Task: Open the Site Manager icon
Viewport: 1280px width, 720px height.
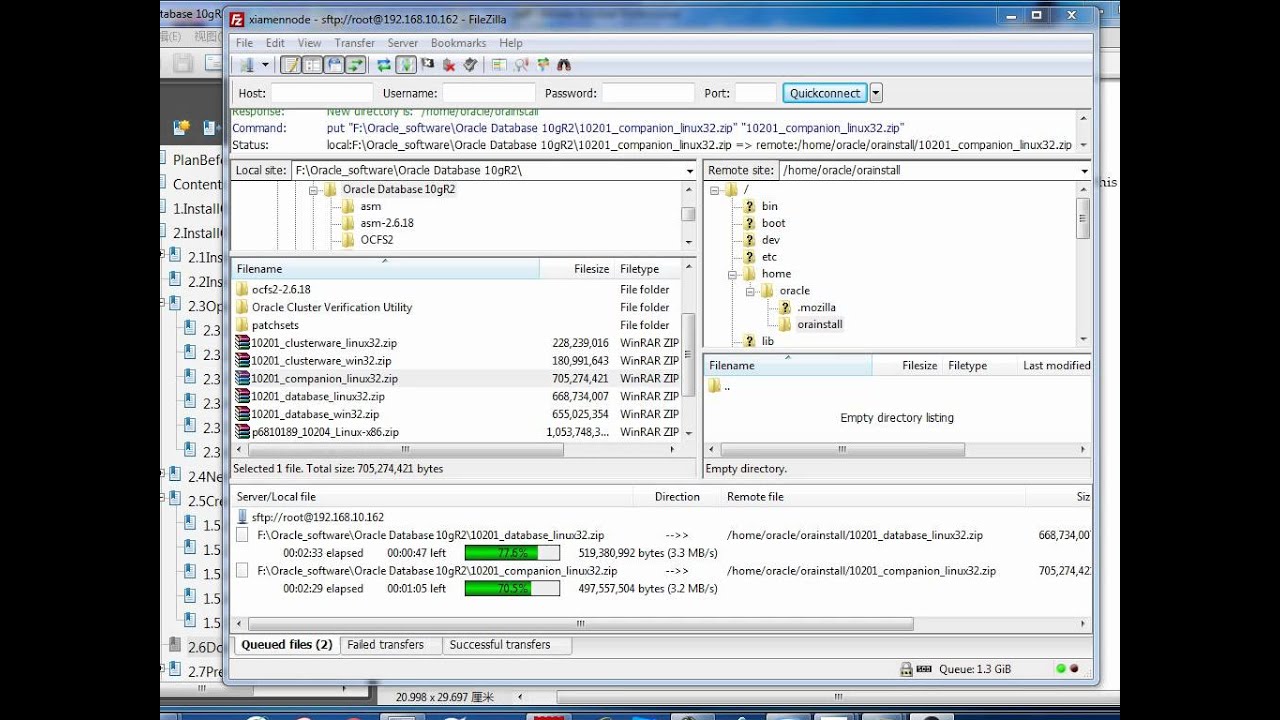Action: click(x=246, y=65)
